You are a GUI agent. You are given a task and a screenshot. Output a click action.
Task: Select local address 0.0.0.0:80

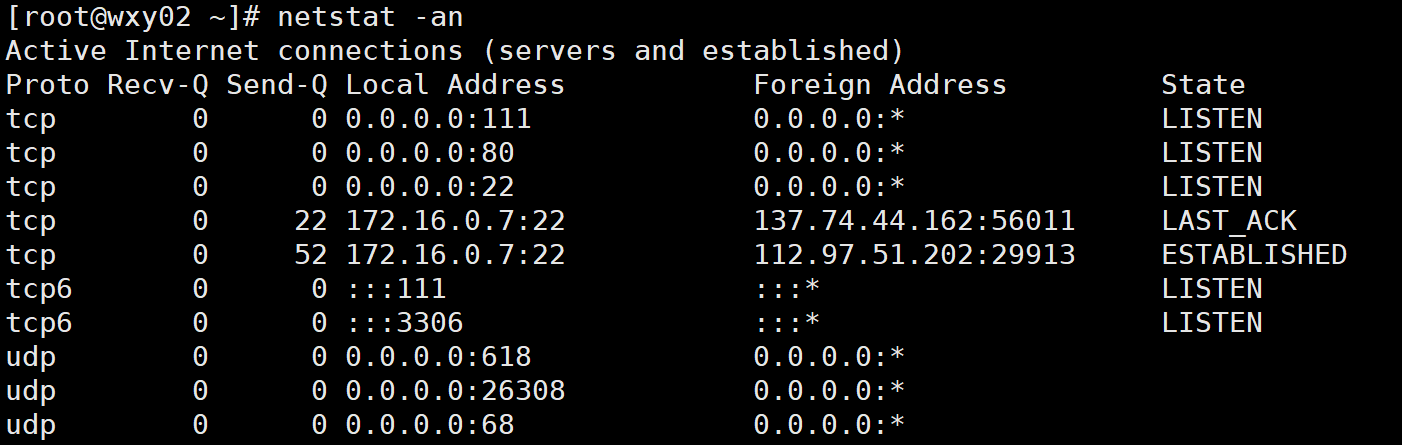[x=430, y=153]
